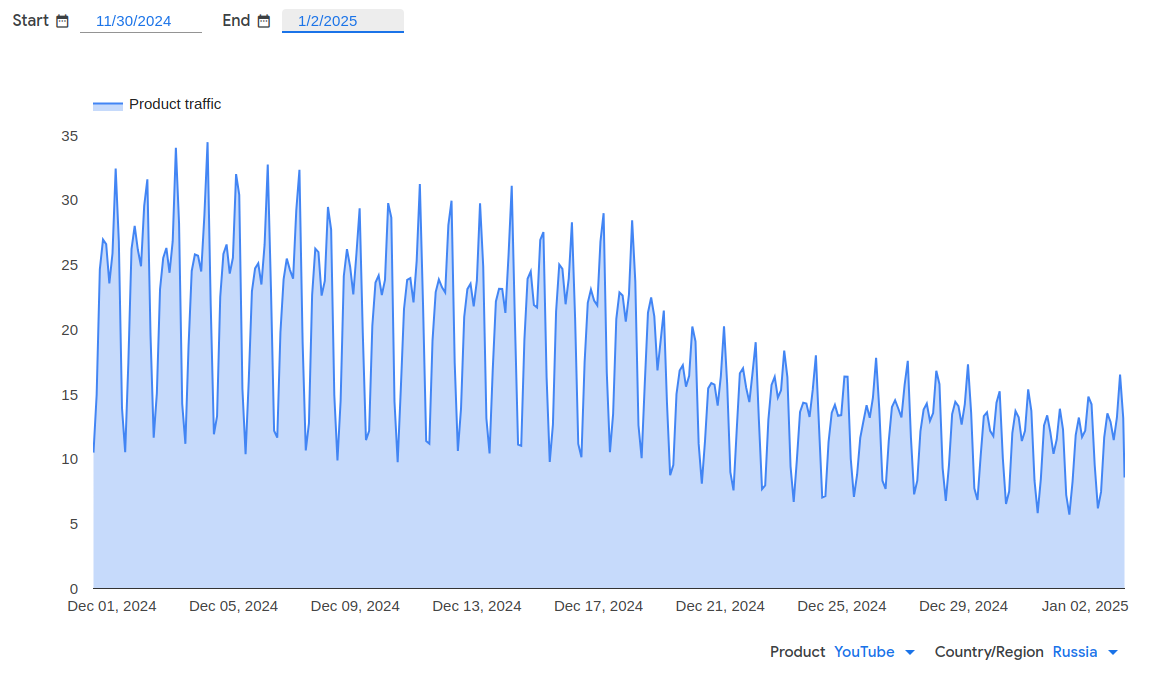
Task: Open the YouTube product dropdown
Action: [x=864, y=652]
